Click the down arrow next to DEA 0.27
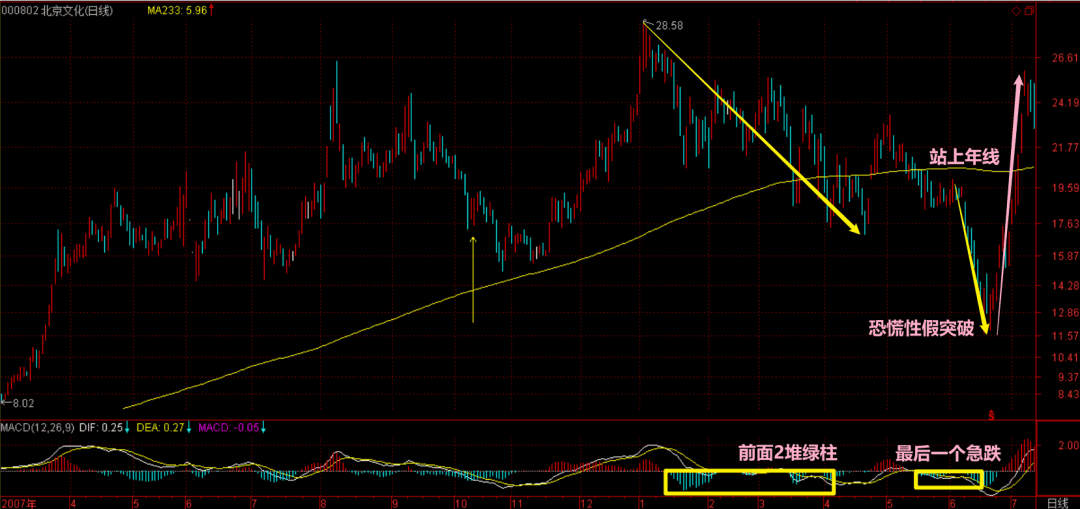 click(190, 428)
